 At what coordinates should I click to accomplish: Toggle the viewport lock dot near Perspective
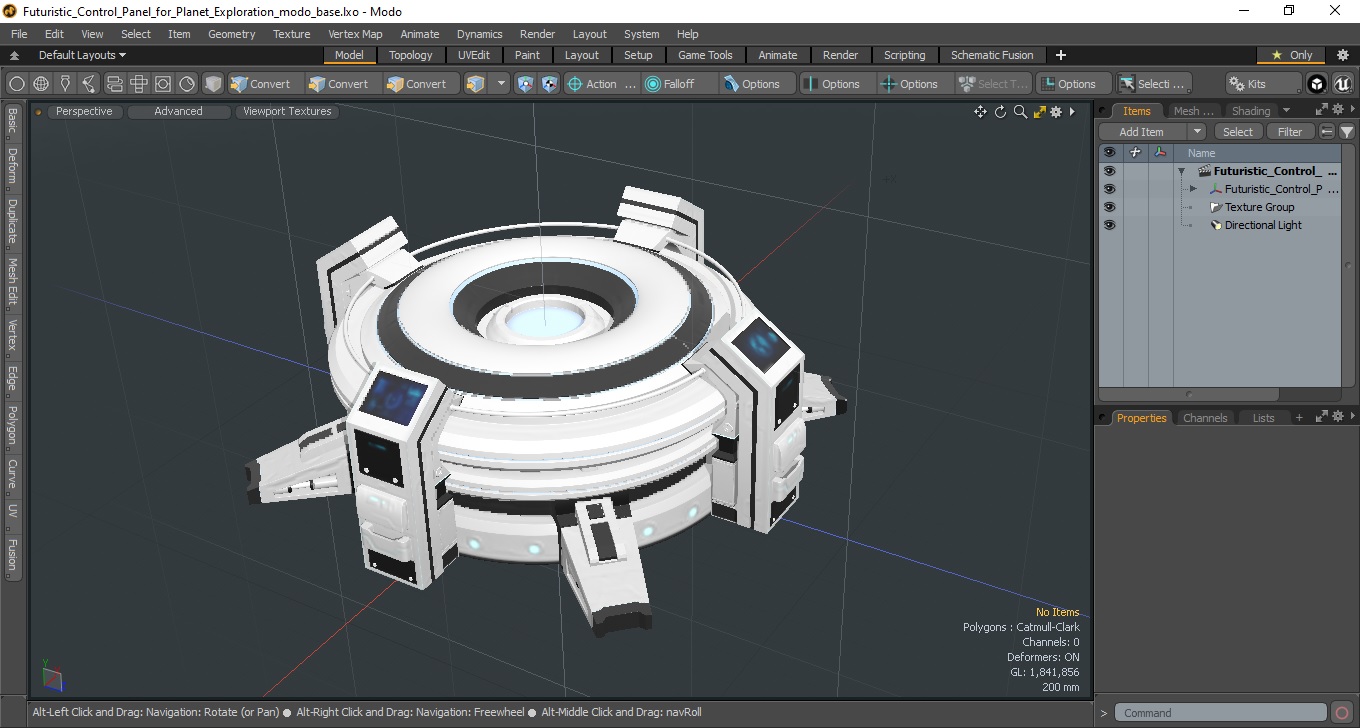[39, 112]
